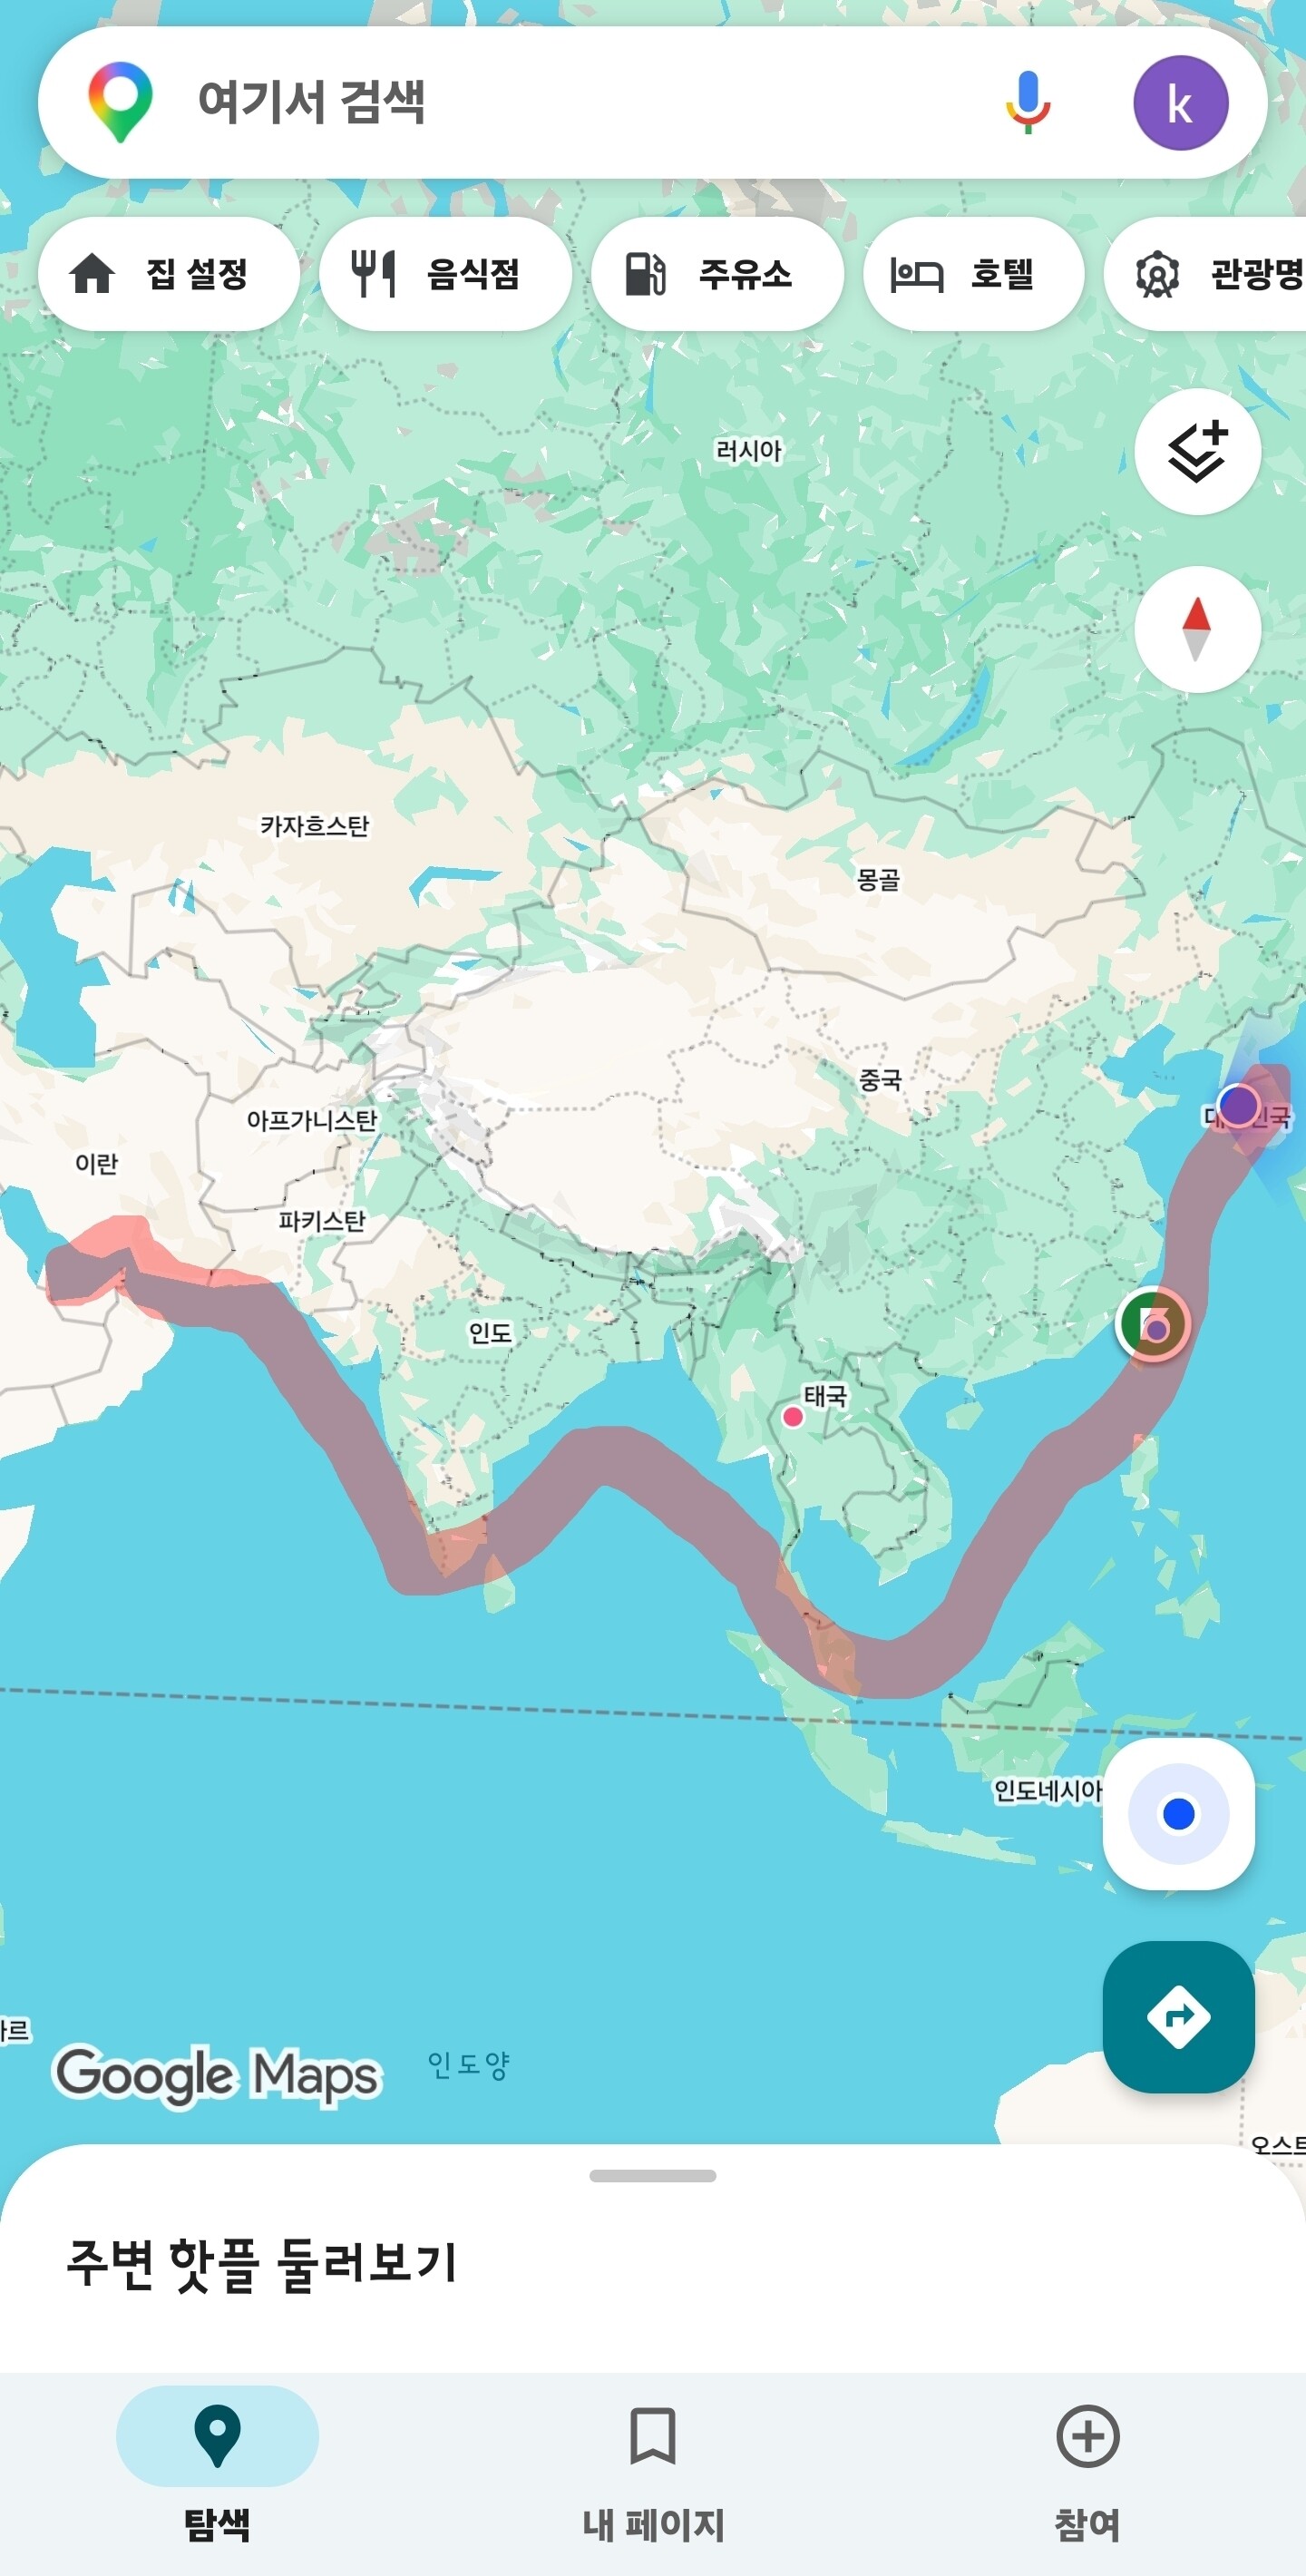Choose the 호텔 hotel chip
Screen dimensions: 1306x2576
tap(973, 273)
